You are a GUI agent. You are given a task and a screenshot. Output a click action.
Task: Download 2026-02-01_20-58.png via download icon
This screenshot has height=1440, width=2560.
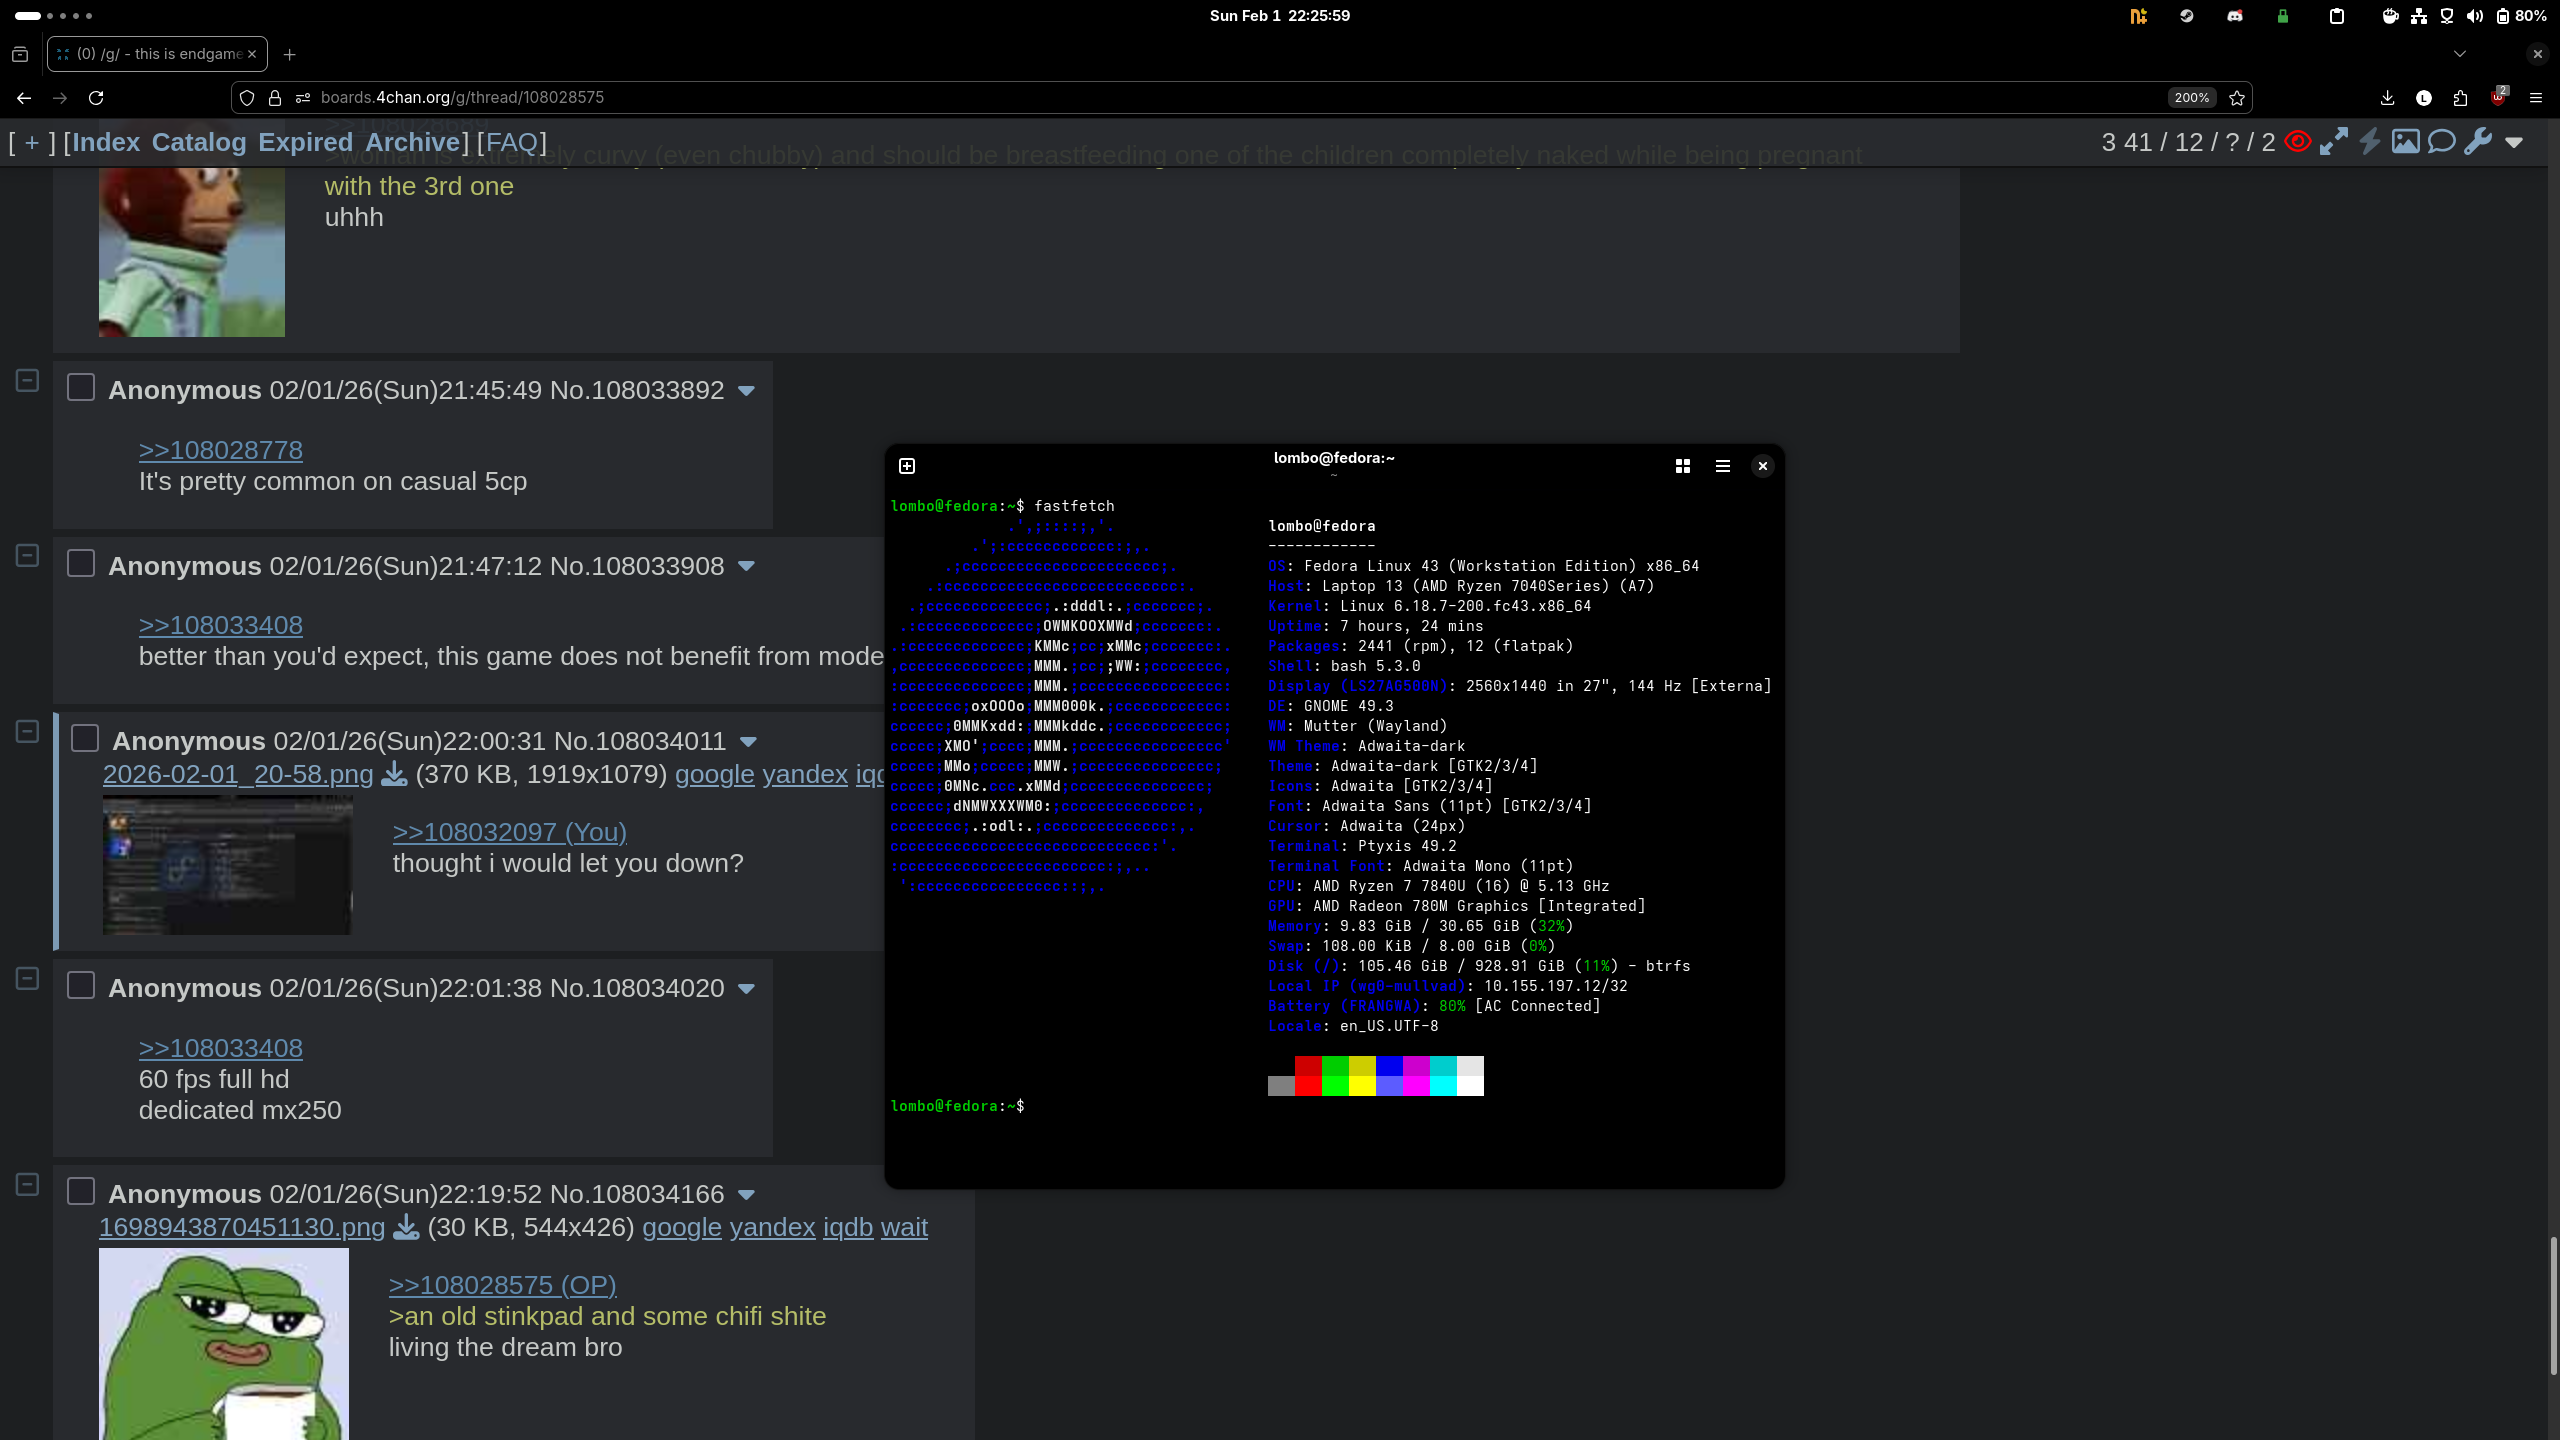tap(395, 775)
